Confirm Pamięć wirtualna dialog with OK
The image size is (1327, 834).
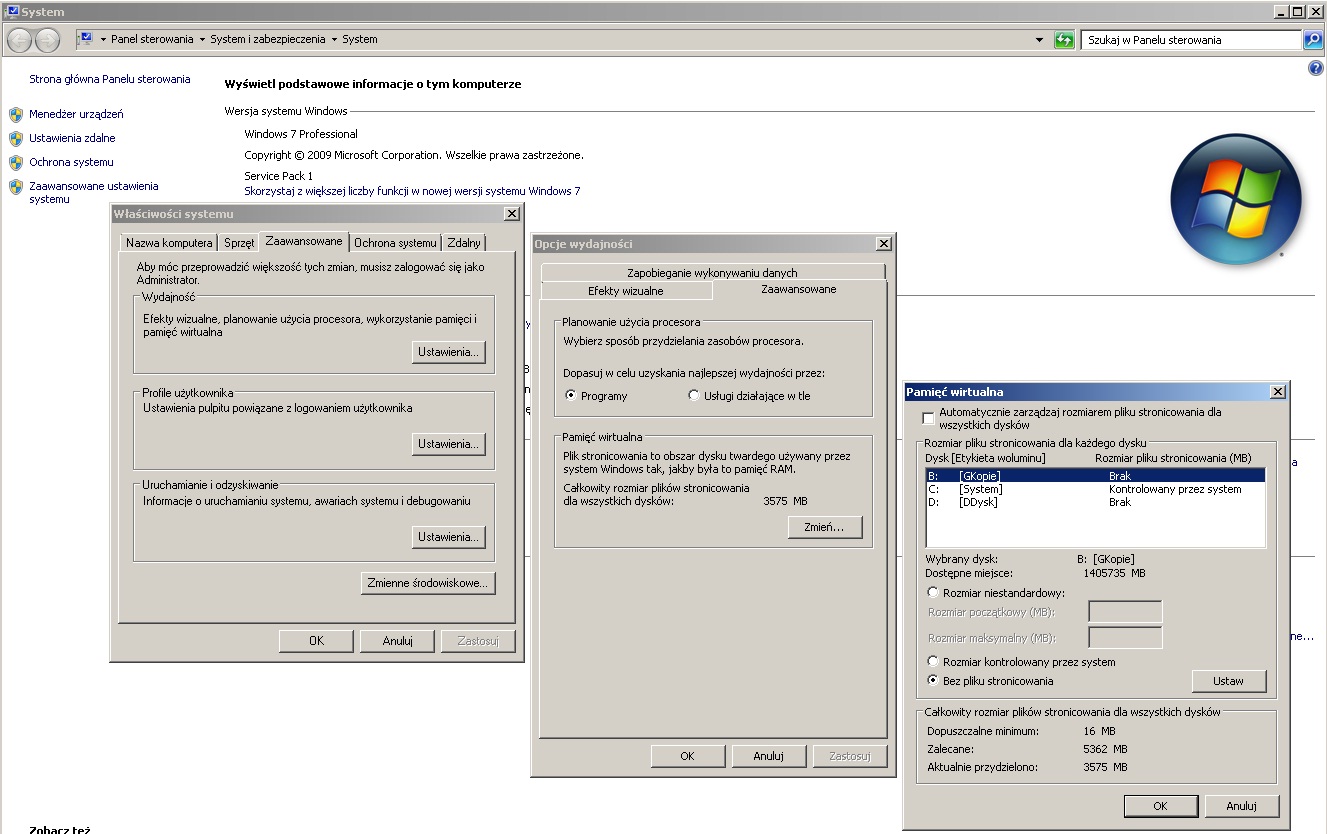[1160, 806]
